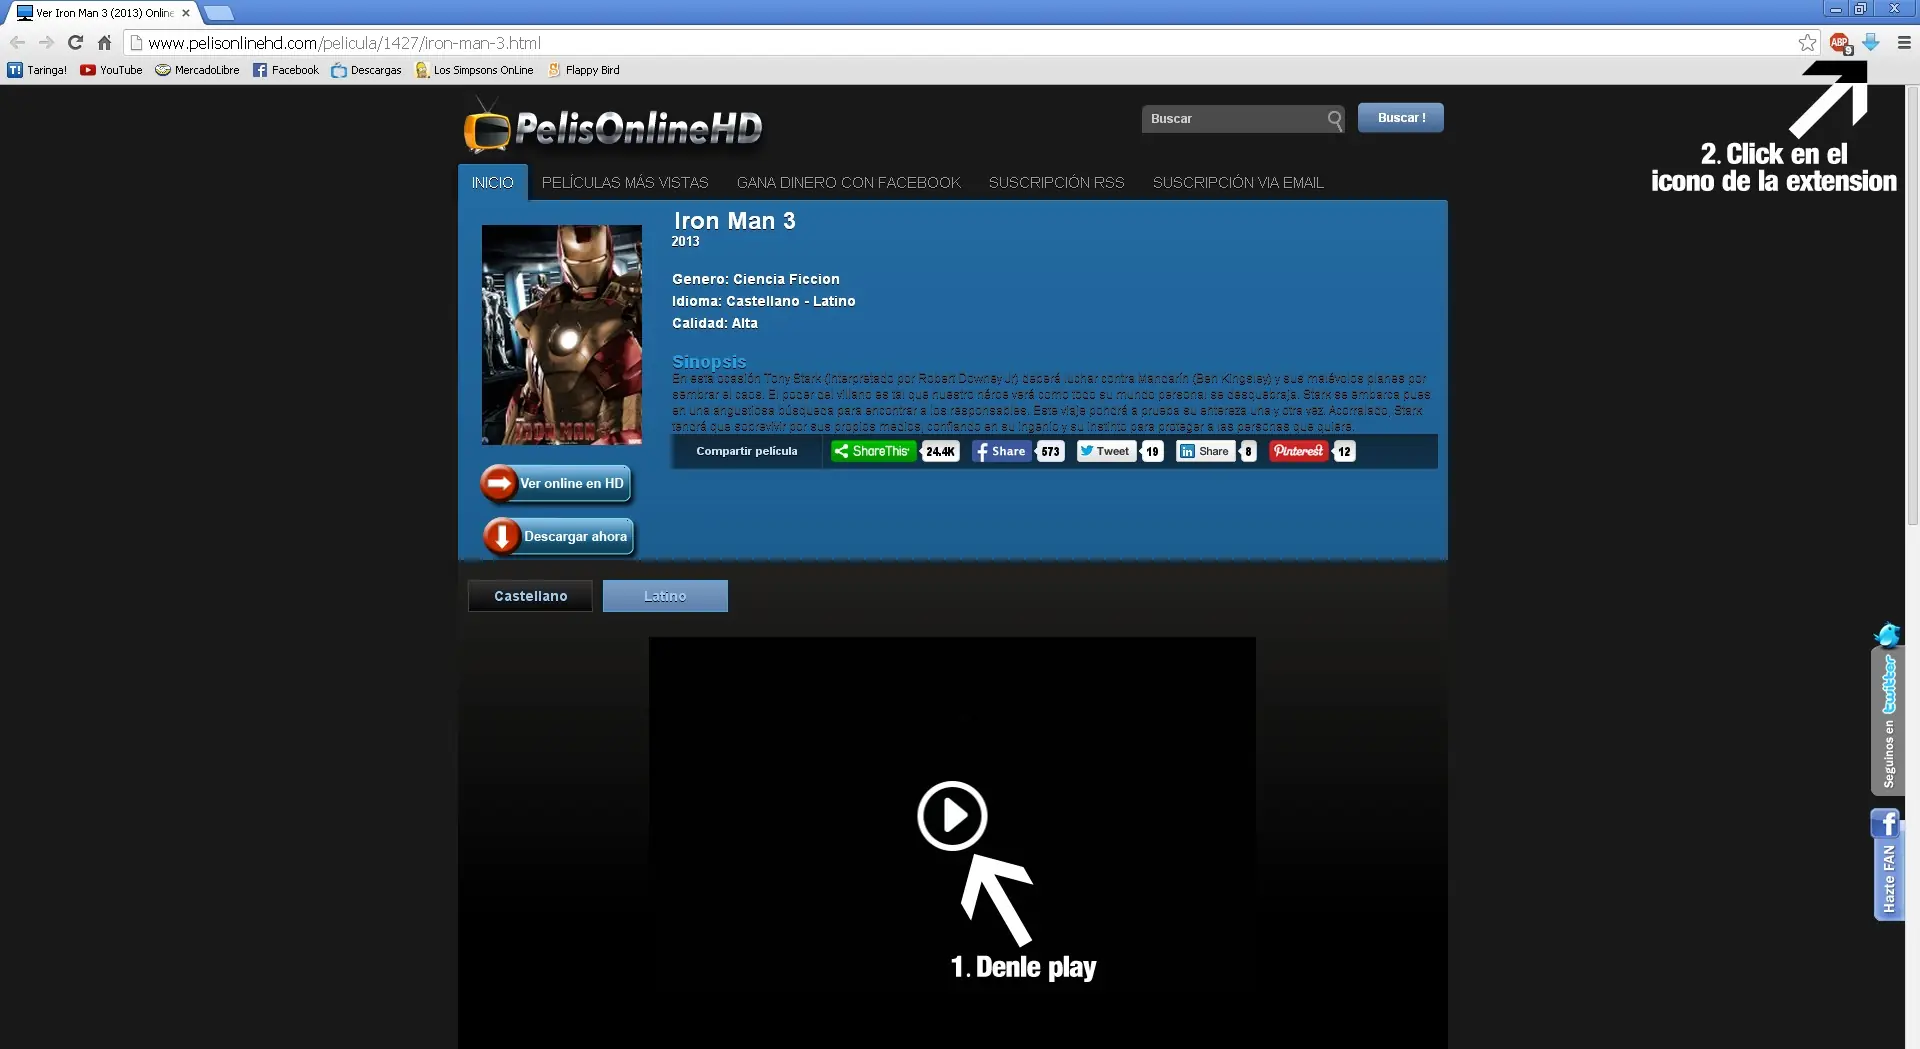This screenshot has height=1049, width=1920.
Task: Open the Chrome menu icon
Action: (x=1904, y=43)
